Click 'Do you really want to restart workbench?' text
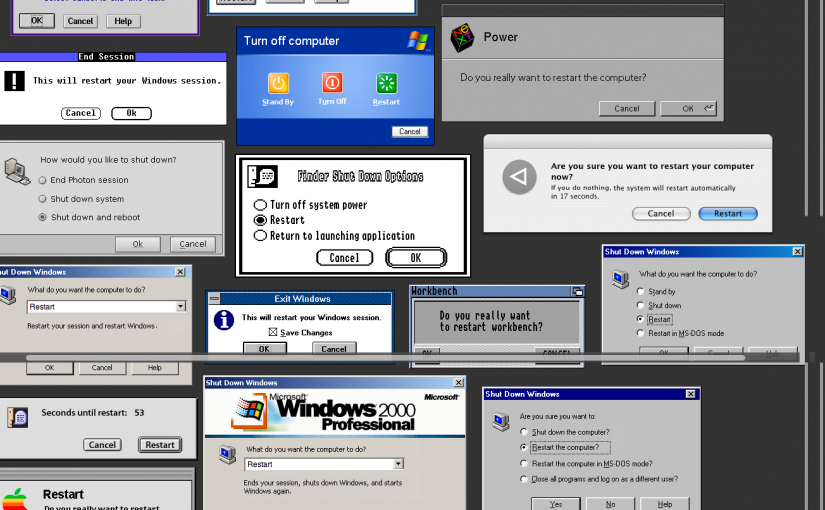The width and height of the screenshot is (825, 510). (491, 321)
